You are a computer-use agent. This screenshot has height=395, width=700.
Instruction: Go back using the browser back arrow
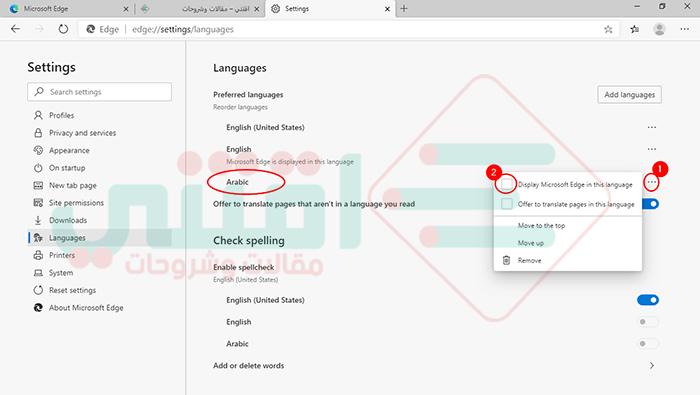coord(16,29)
